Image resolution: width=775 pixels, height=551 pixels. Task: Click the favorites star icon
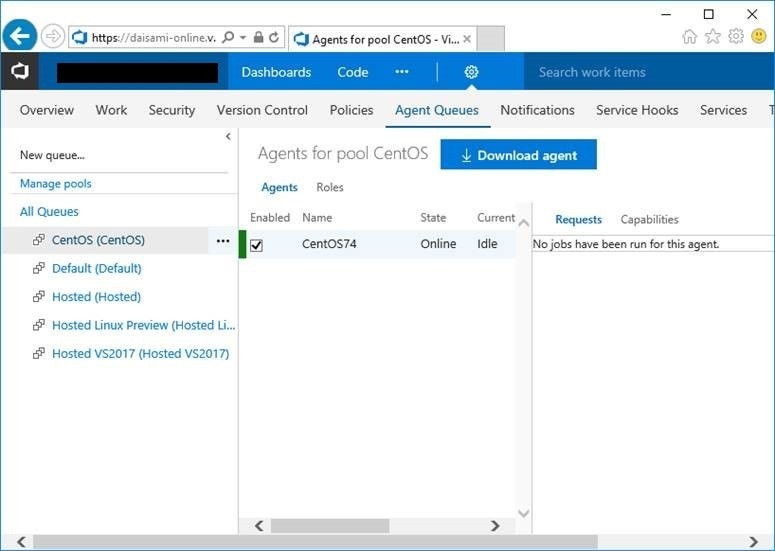[x=713, y=37]
